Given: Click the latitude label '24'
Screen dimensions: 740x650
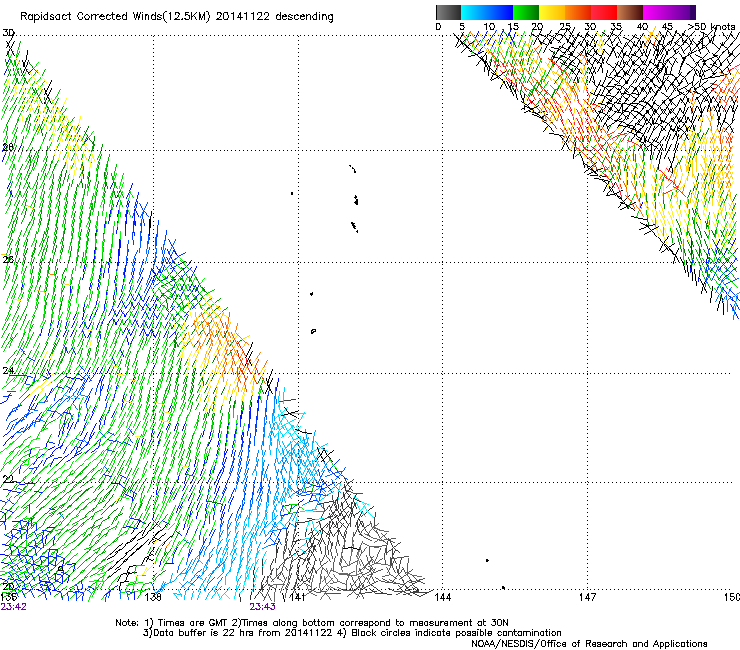Looking at the screenshot, I should (x=8, y=371).
